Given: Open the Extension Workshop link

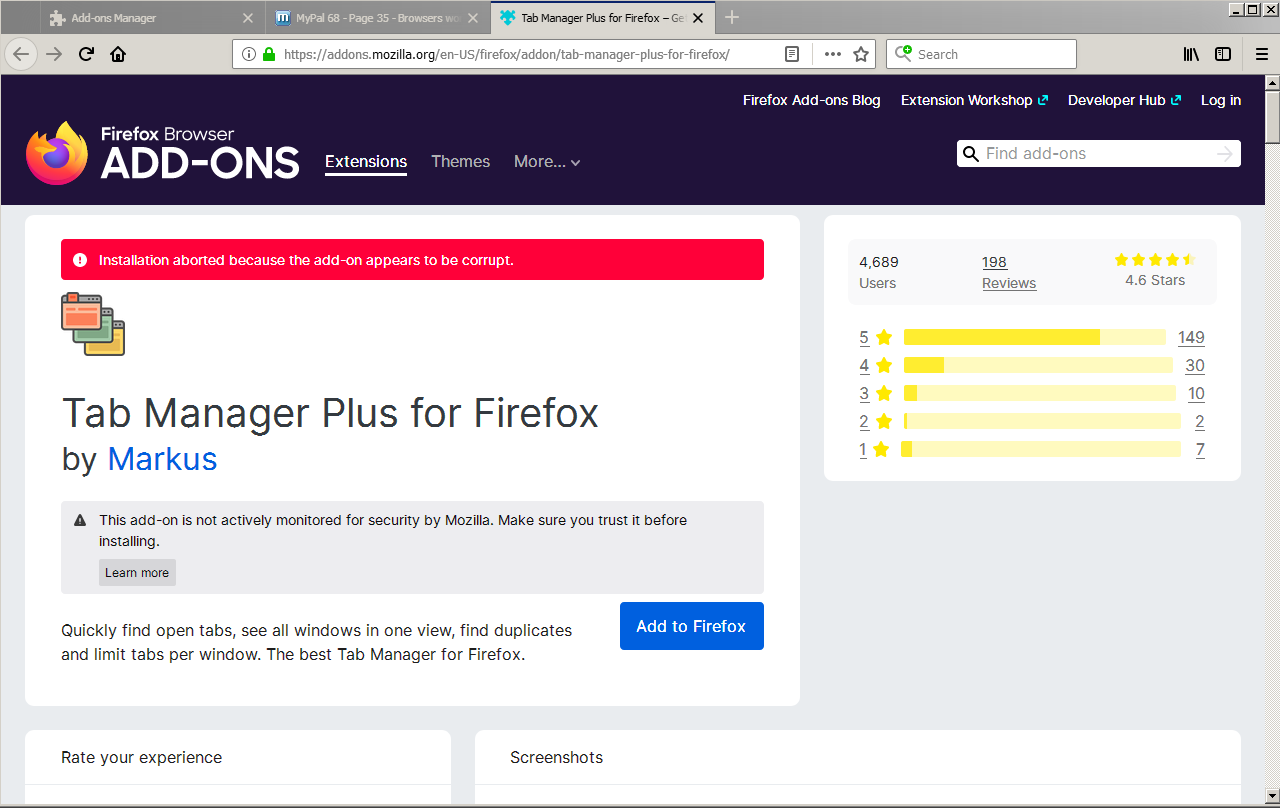Looking at the screenshot, I should [974, 100].
